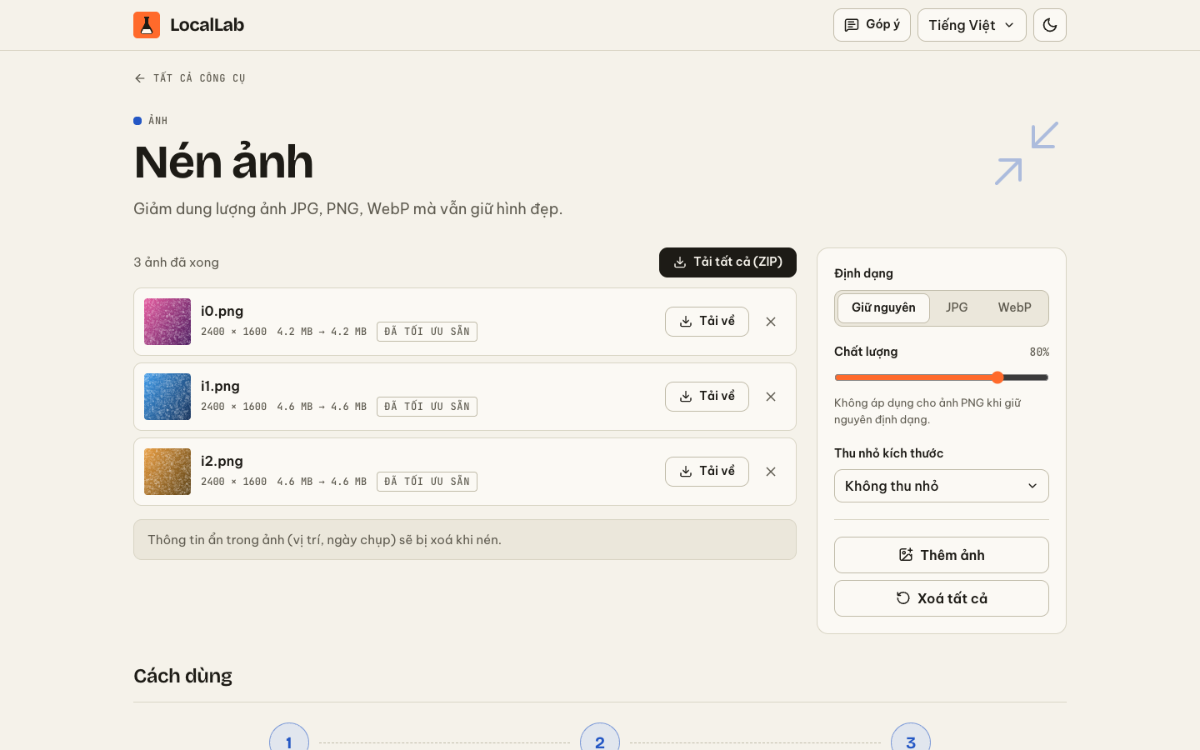Expand the Thu nhỏ kích thước dropdown
The image size is (1200, 750).
coord(942,486)
